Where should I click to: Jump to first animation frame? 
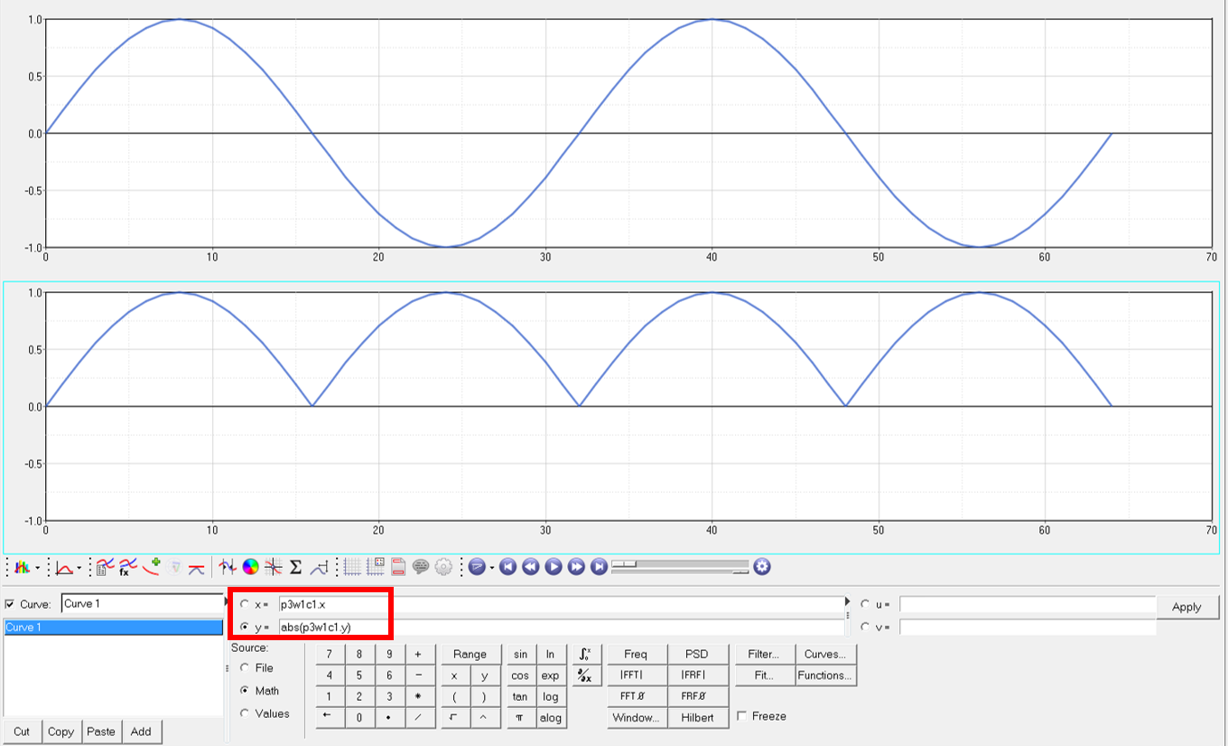pyautogui.click(x=508, y=567)
